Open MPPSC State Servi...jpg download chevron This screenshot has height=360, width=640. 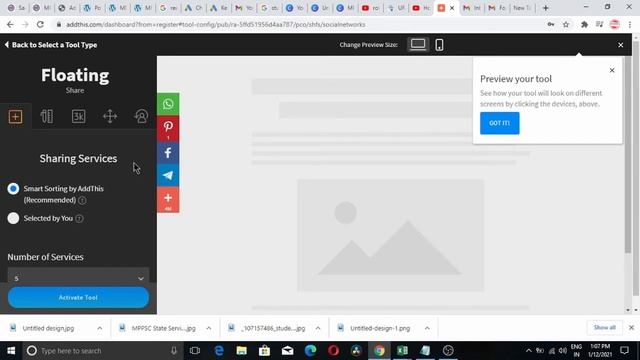(209, 328)
